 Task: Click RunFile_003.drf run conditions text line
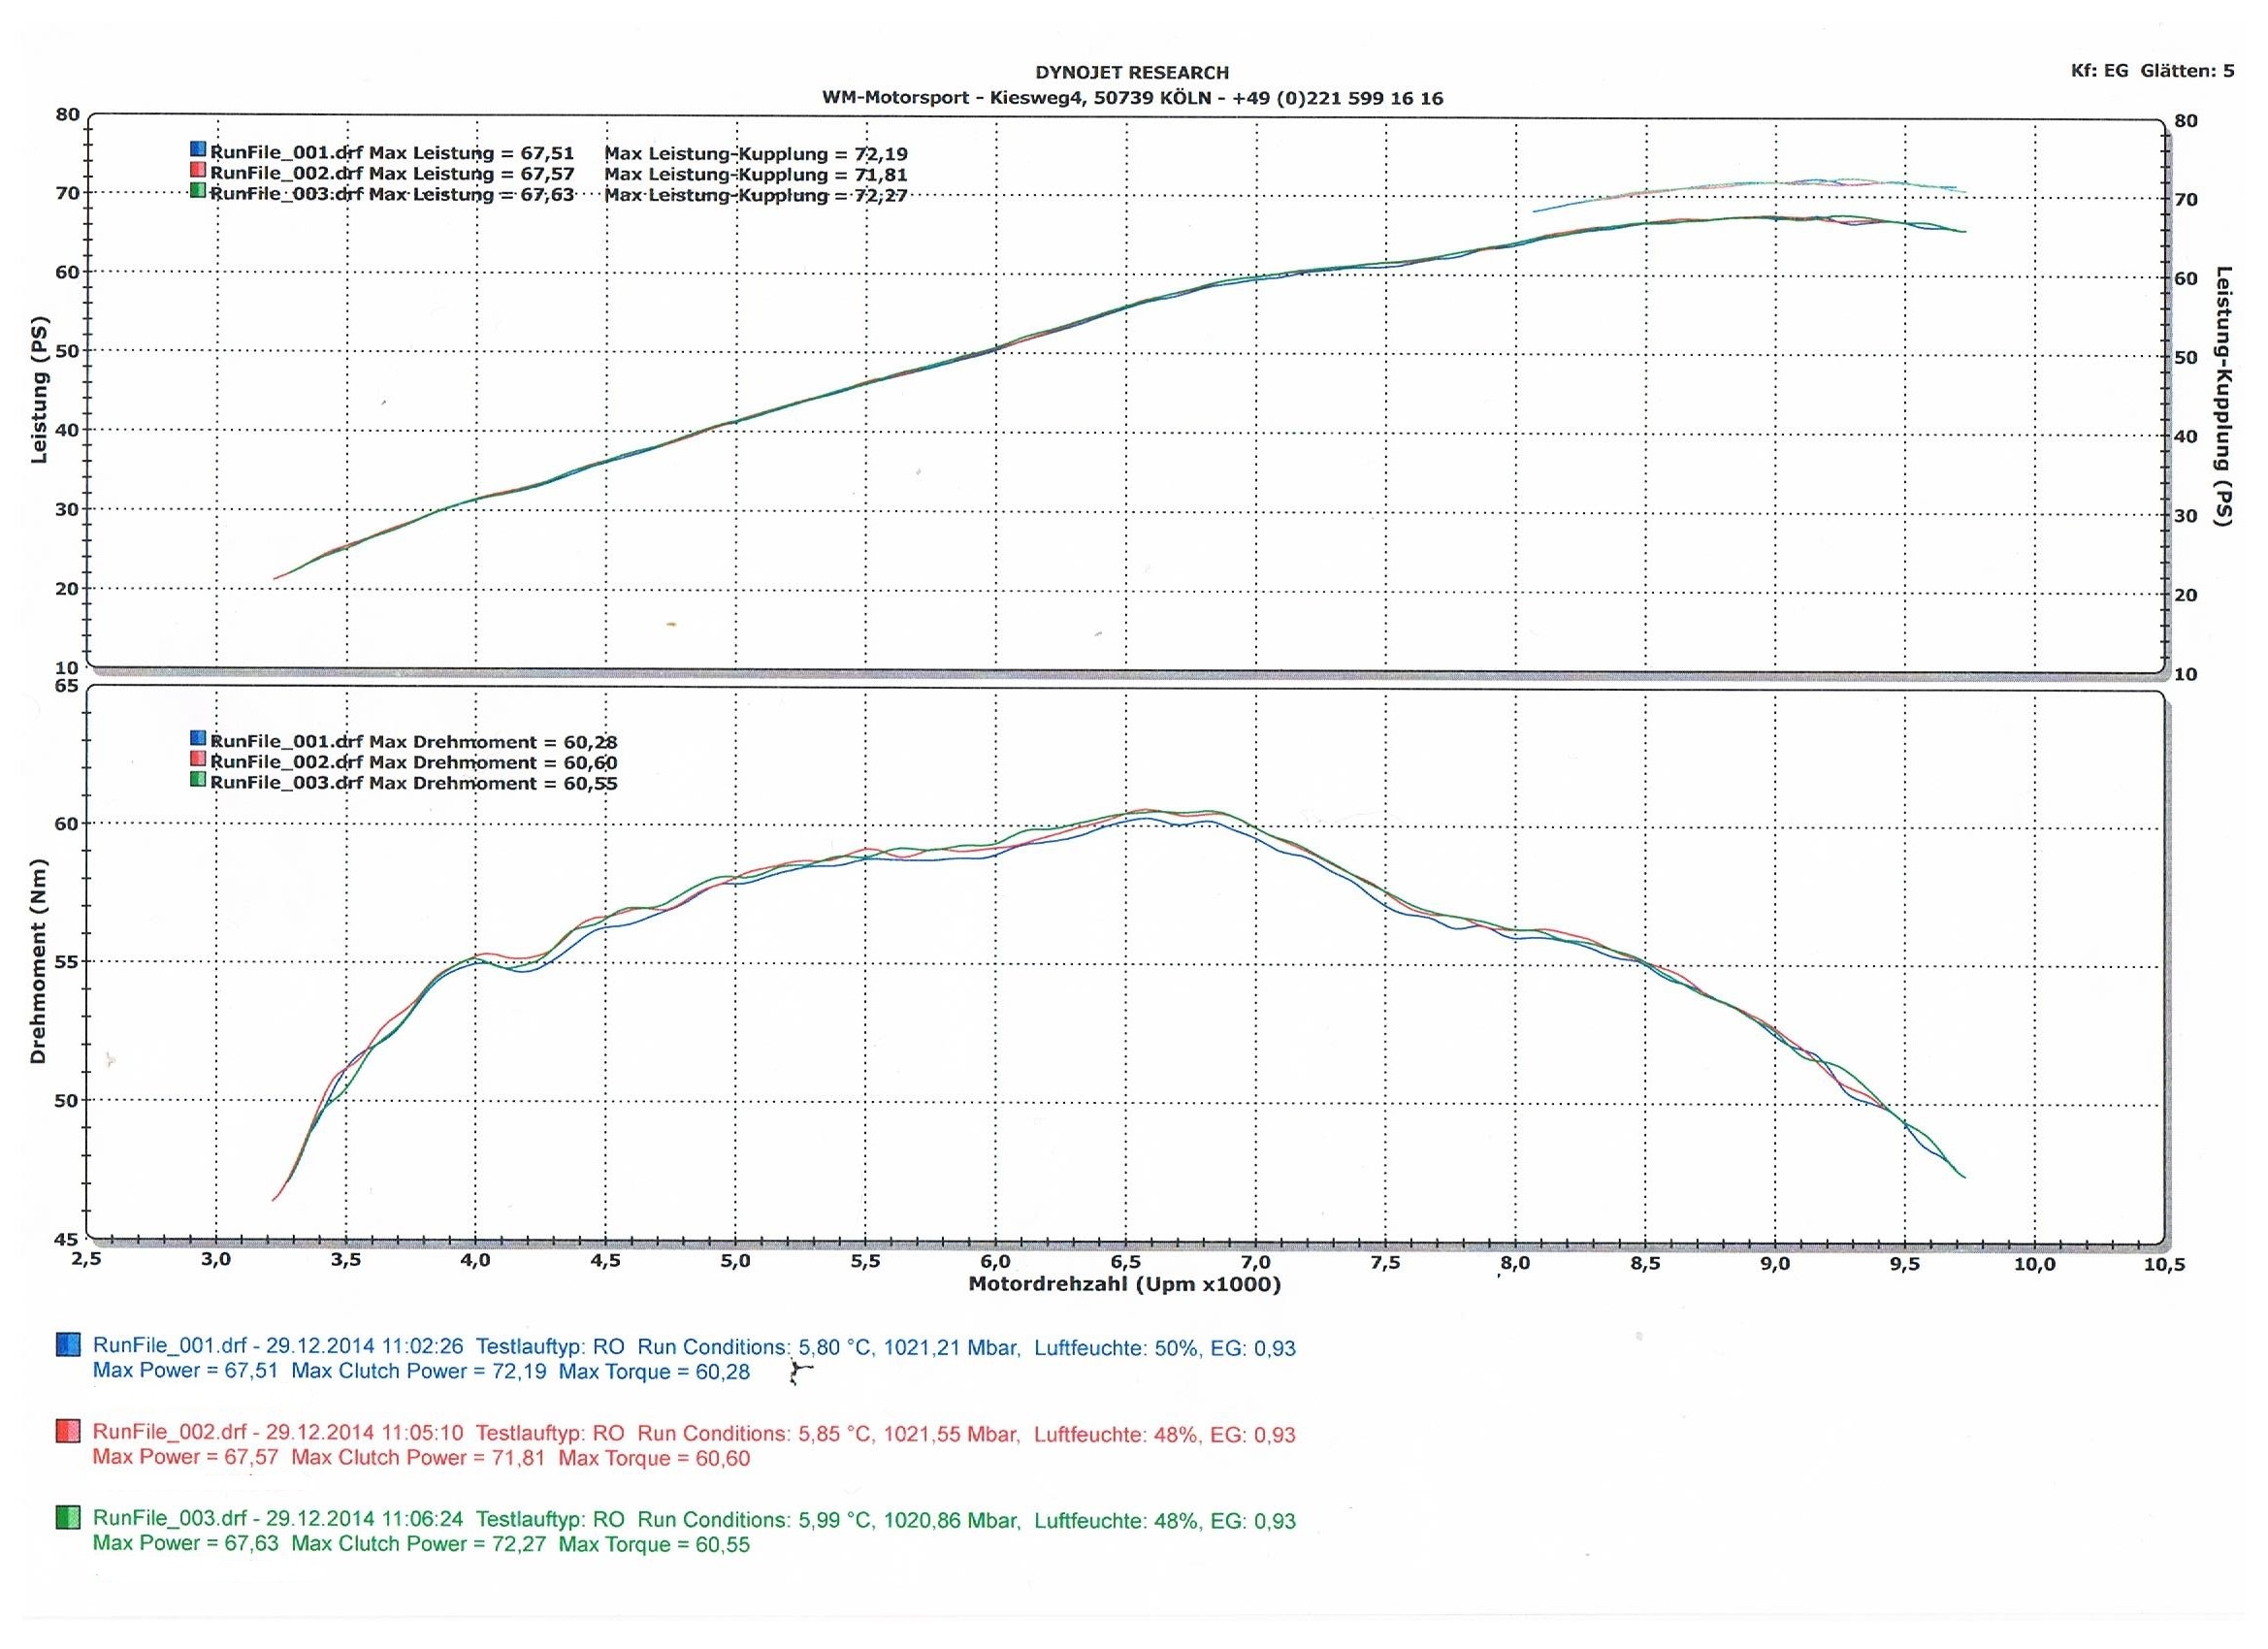(x=694, y=1520)
